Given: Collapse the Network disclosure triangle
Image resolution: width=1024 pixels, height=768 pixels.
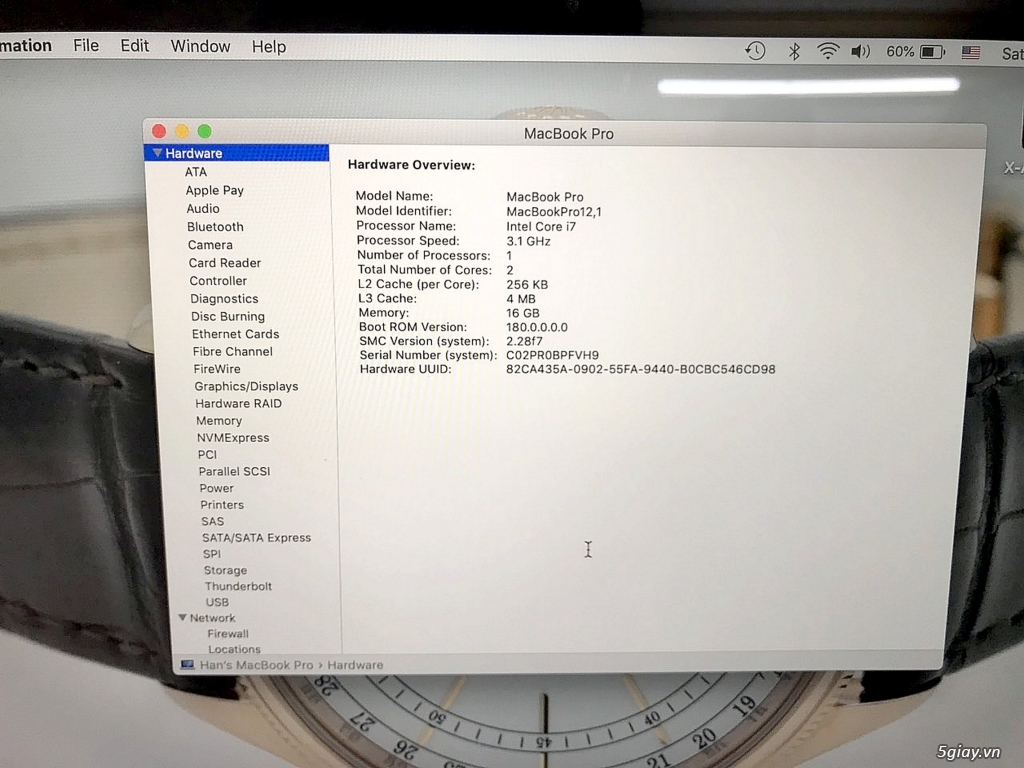Looking at the screenshot, I should tap(183, 617).
